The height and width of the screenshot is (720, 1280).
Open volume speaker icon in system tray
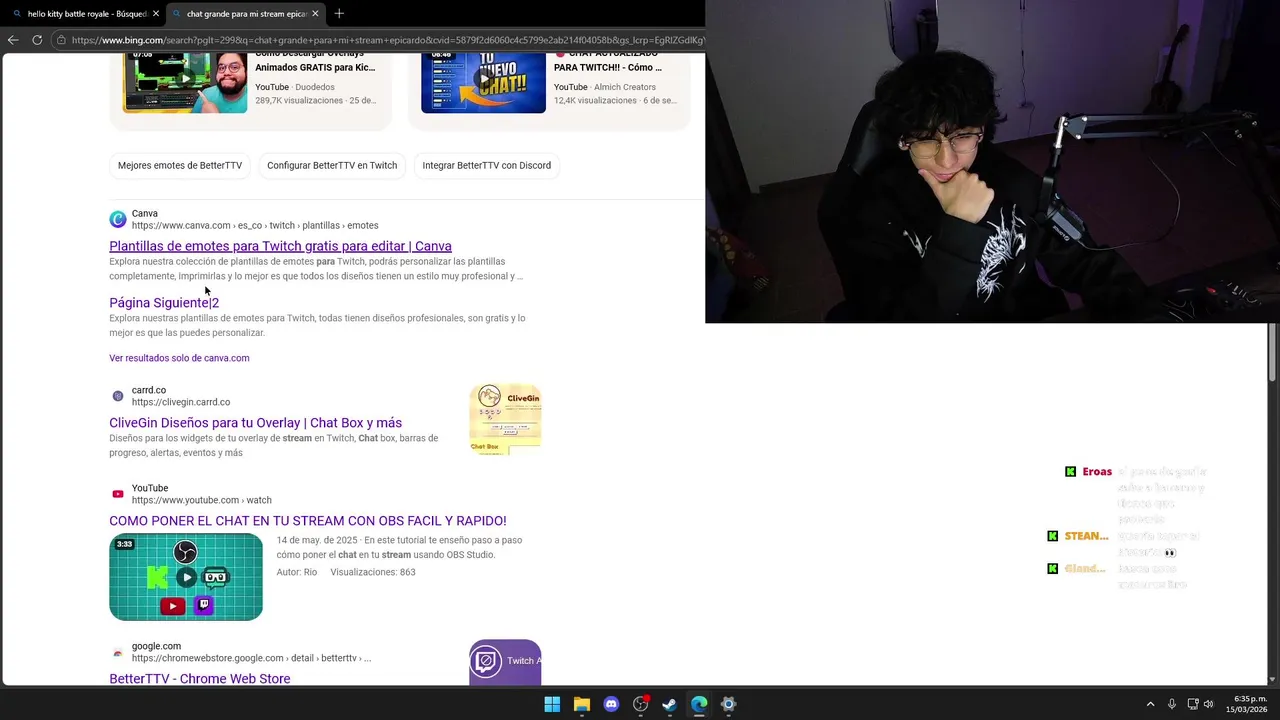pos(1208,704)
